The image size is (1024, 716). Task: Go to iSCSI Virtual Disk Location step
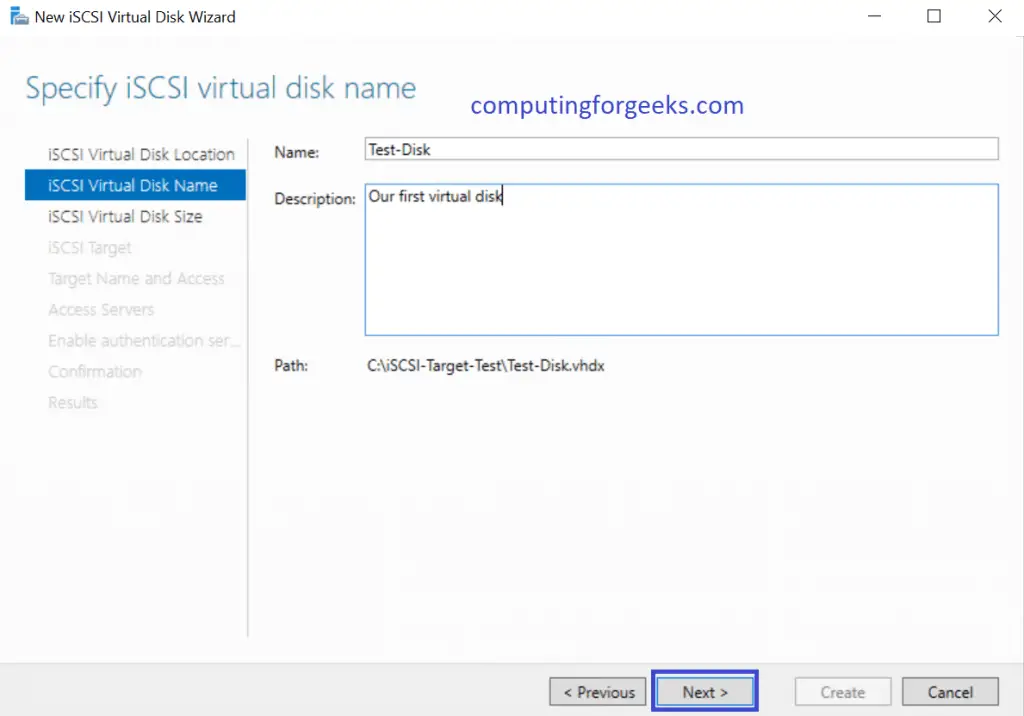(140, 154)
